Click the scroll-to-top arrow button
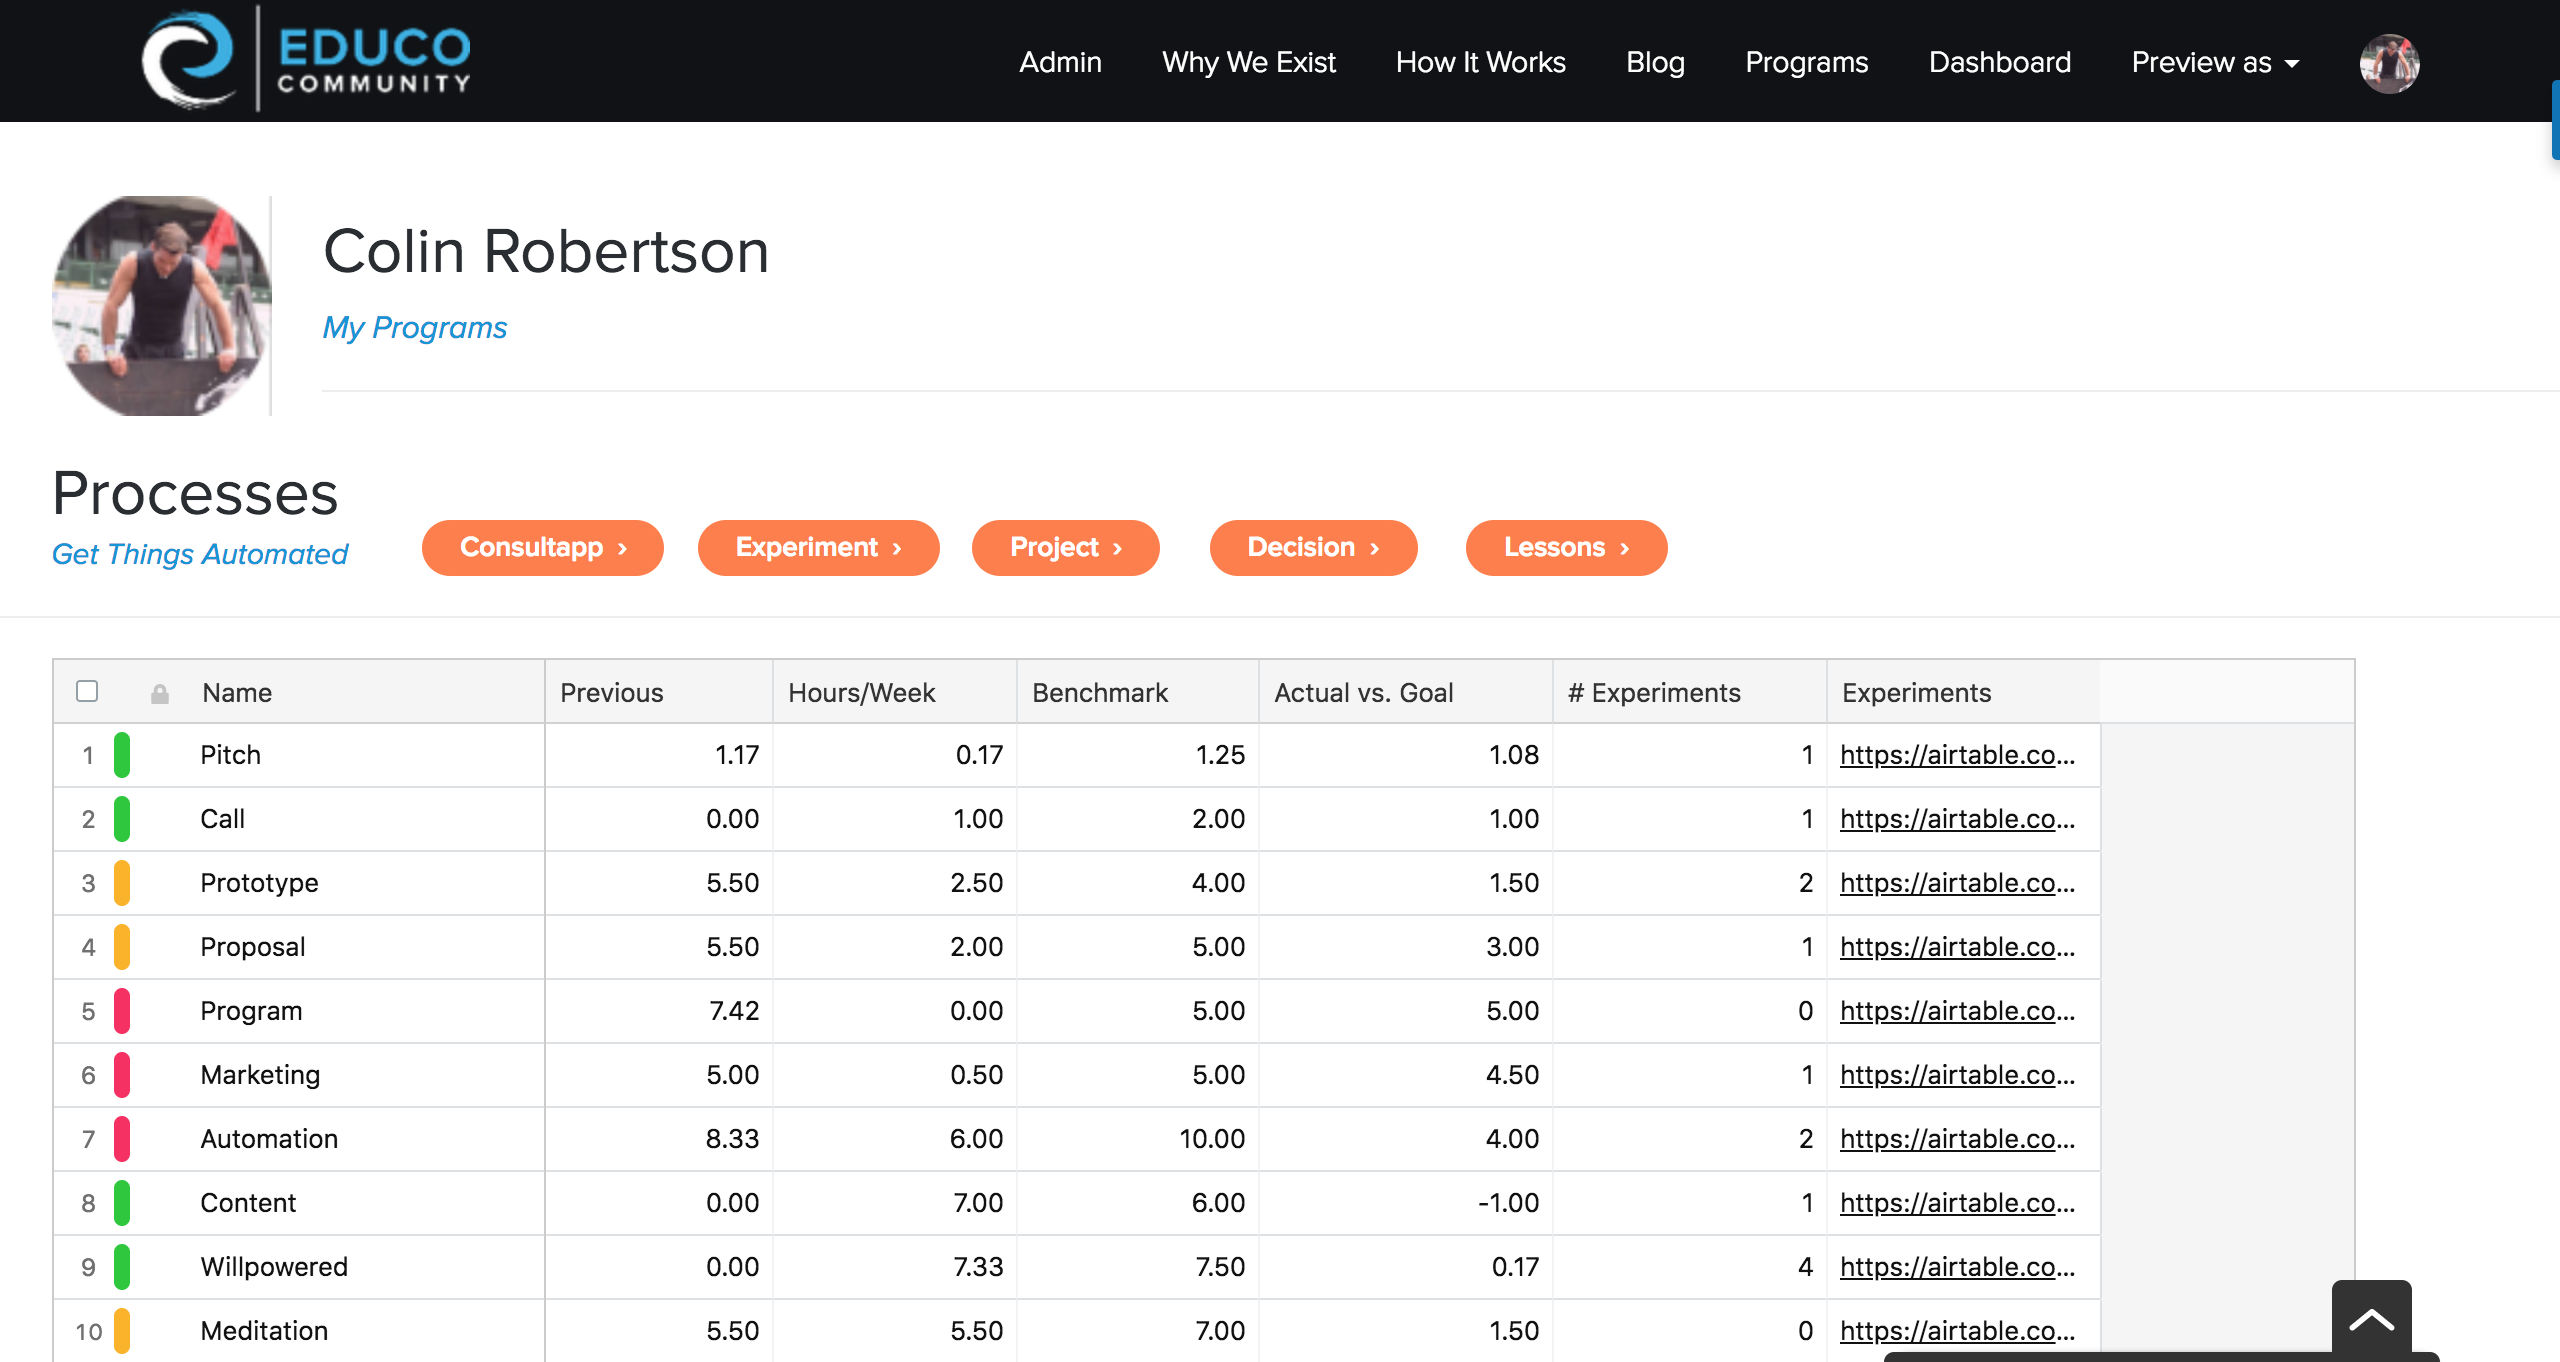This screenshot has height=1362, width=2560. tap(2371, 1321)
